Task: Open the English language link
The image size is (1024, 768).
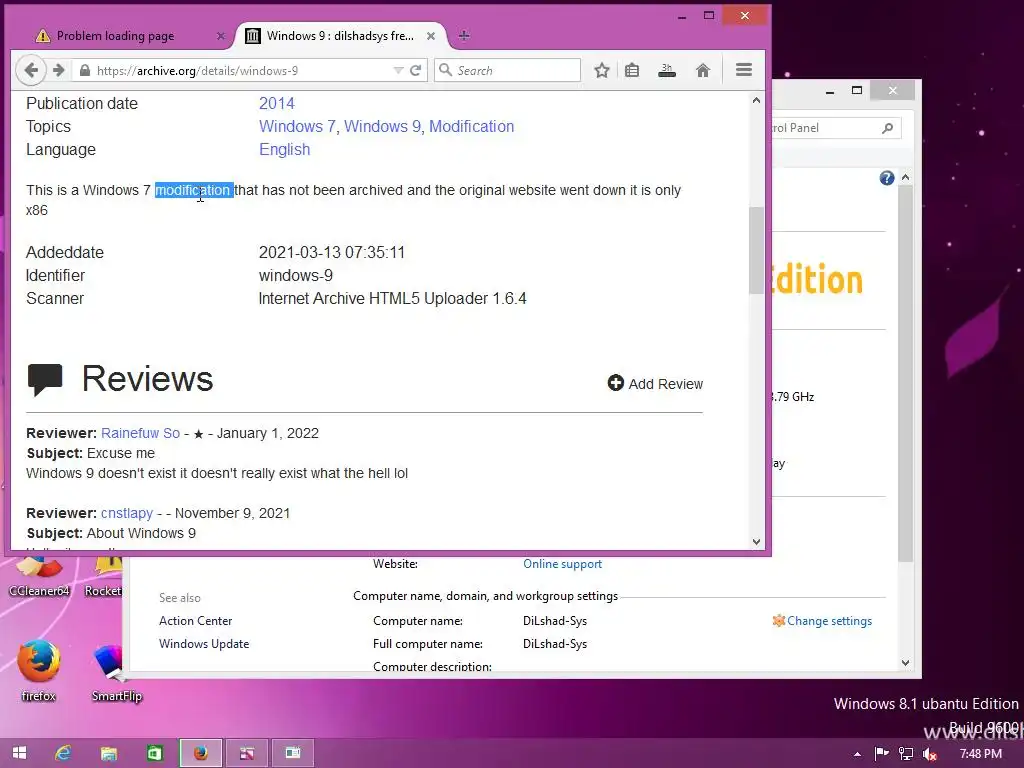Action: pos(285,150)
